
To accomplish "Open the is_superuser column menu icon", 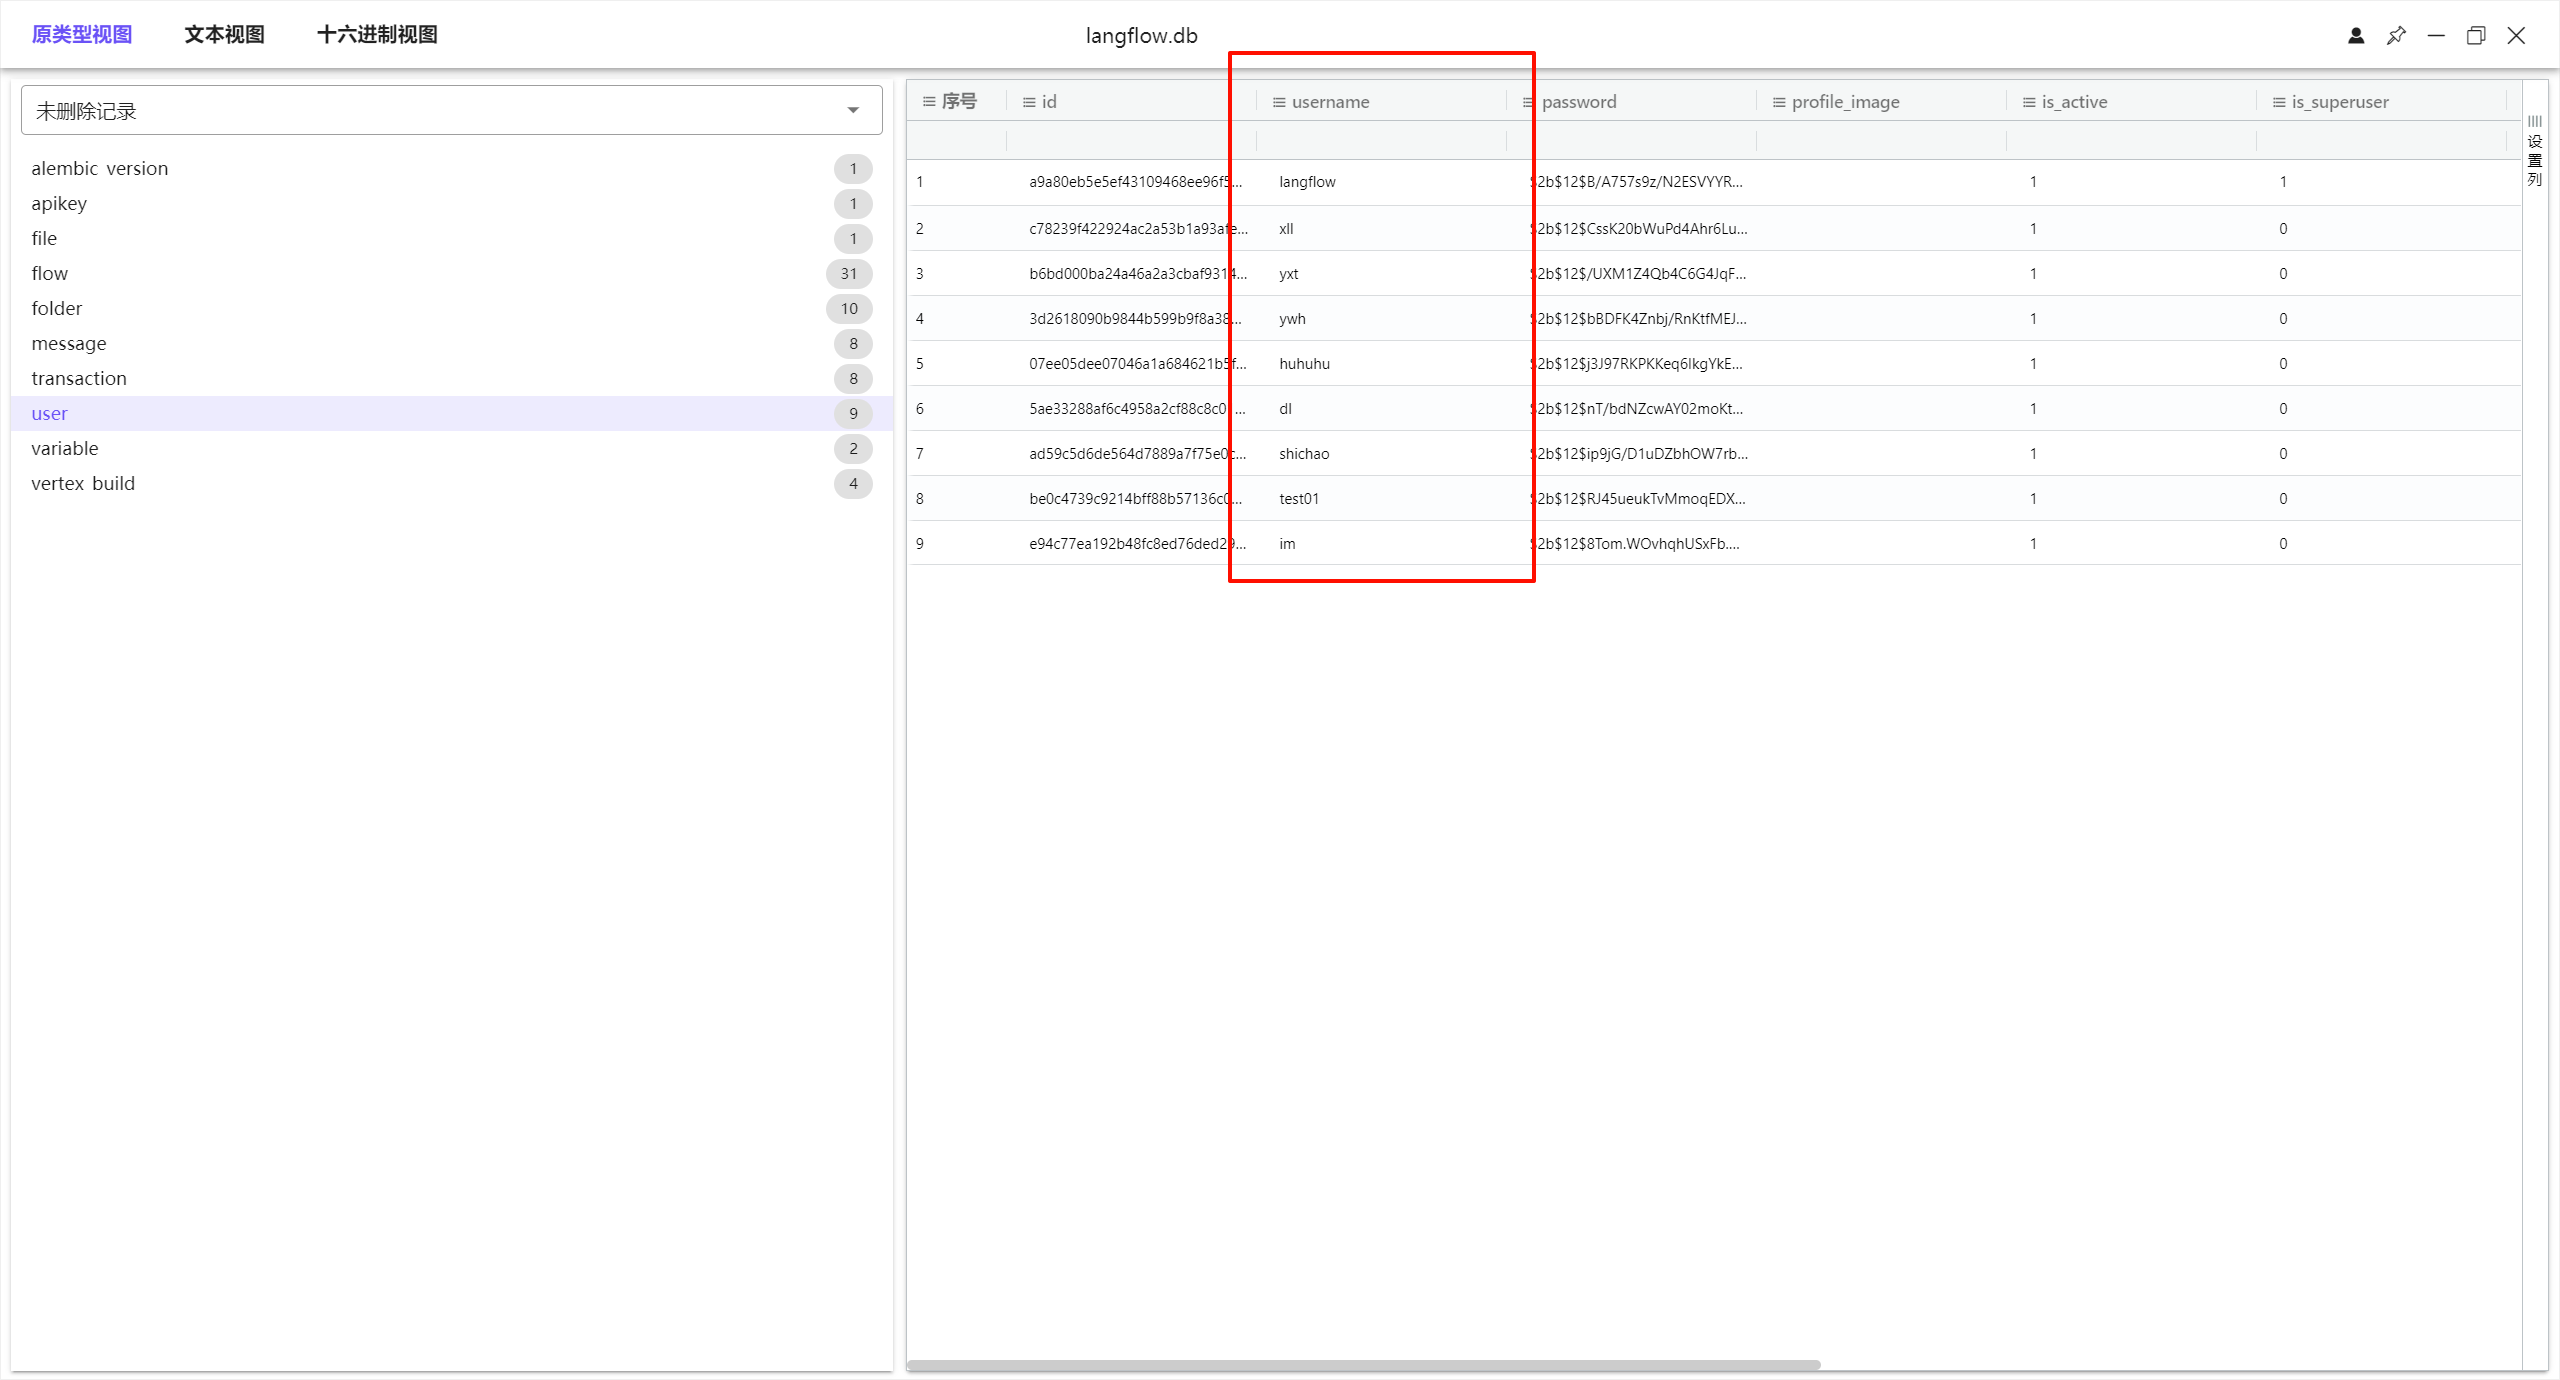I will pos(2278,102).
